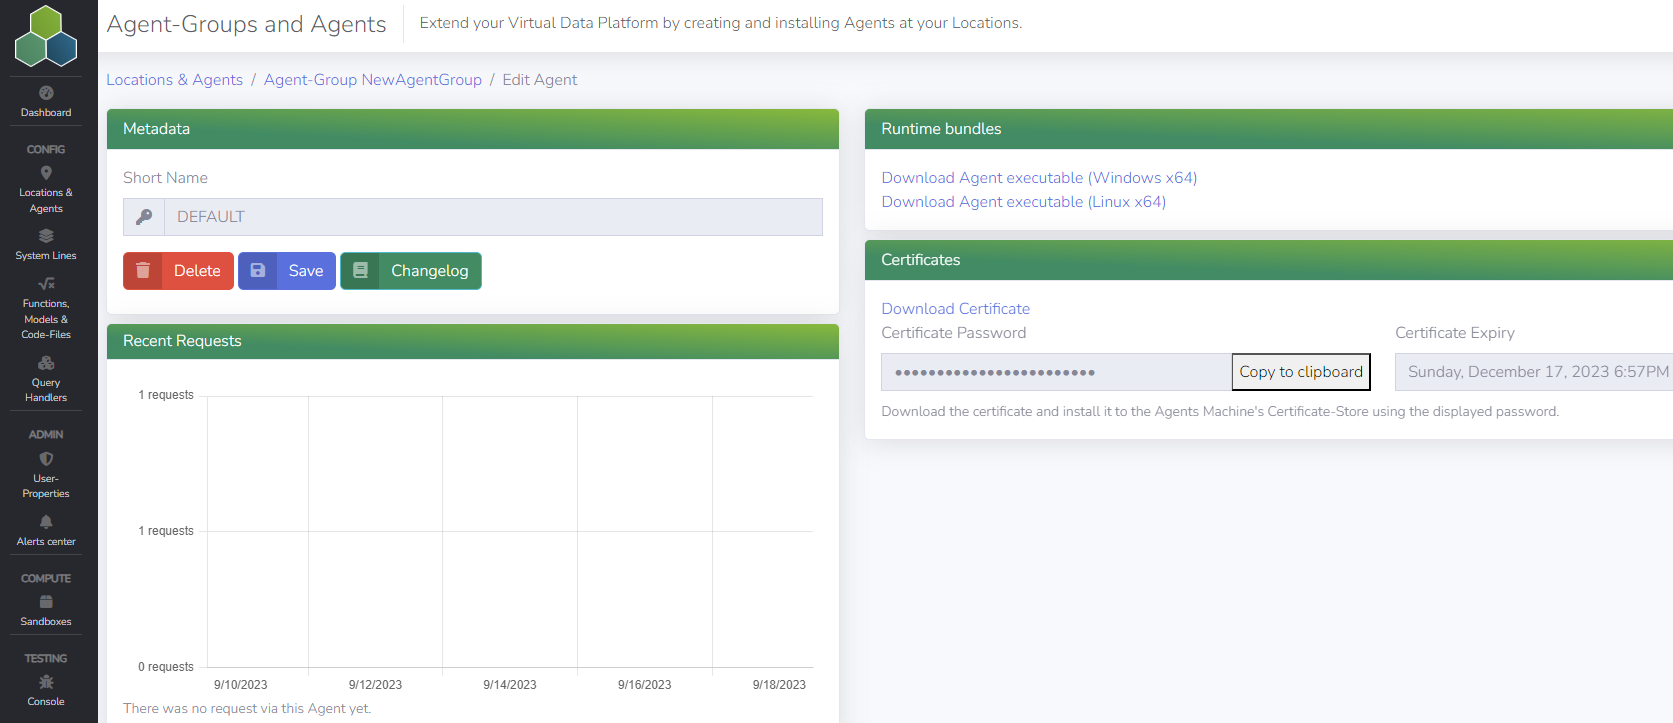This screenshot has height=723, width=1673.
Task: Open Alerts center bell icon
Action: click(46, 522)
